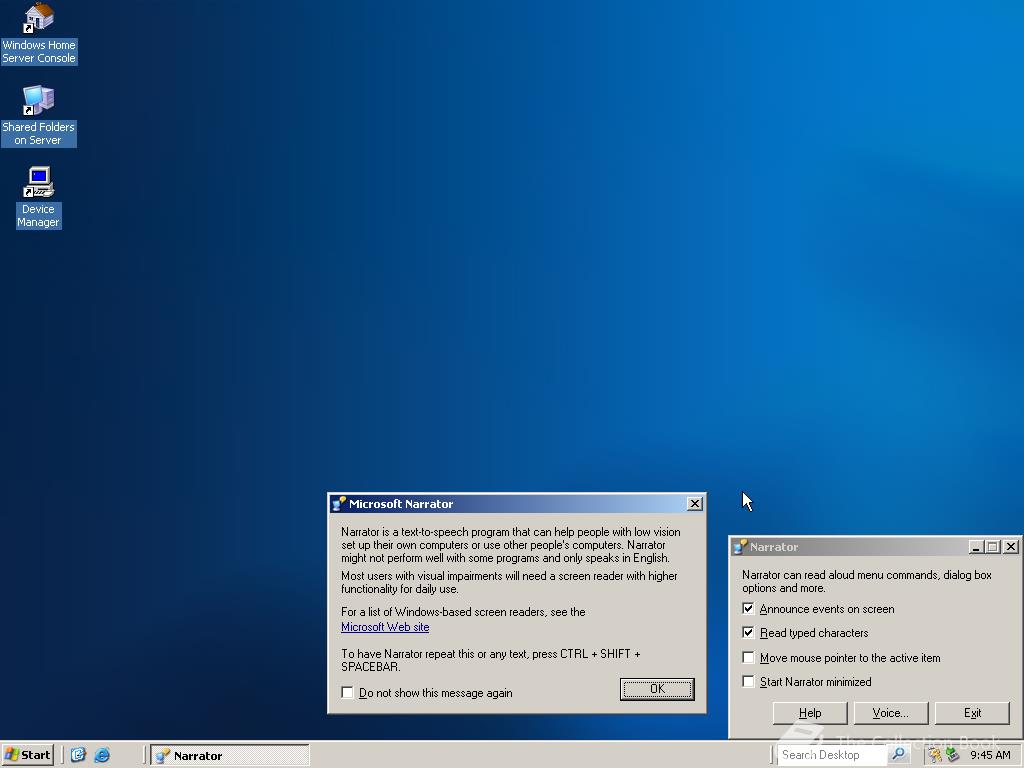Screen dimensions: 1024x768
Task: Click OK in Microsoft Narrator dialog
Action: tap(657, 689)
